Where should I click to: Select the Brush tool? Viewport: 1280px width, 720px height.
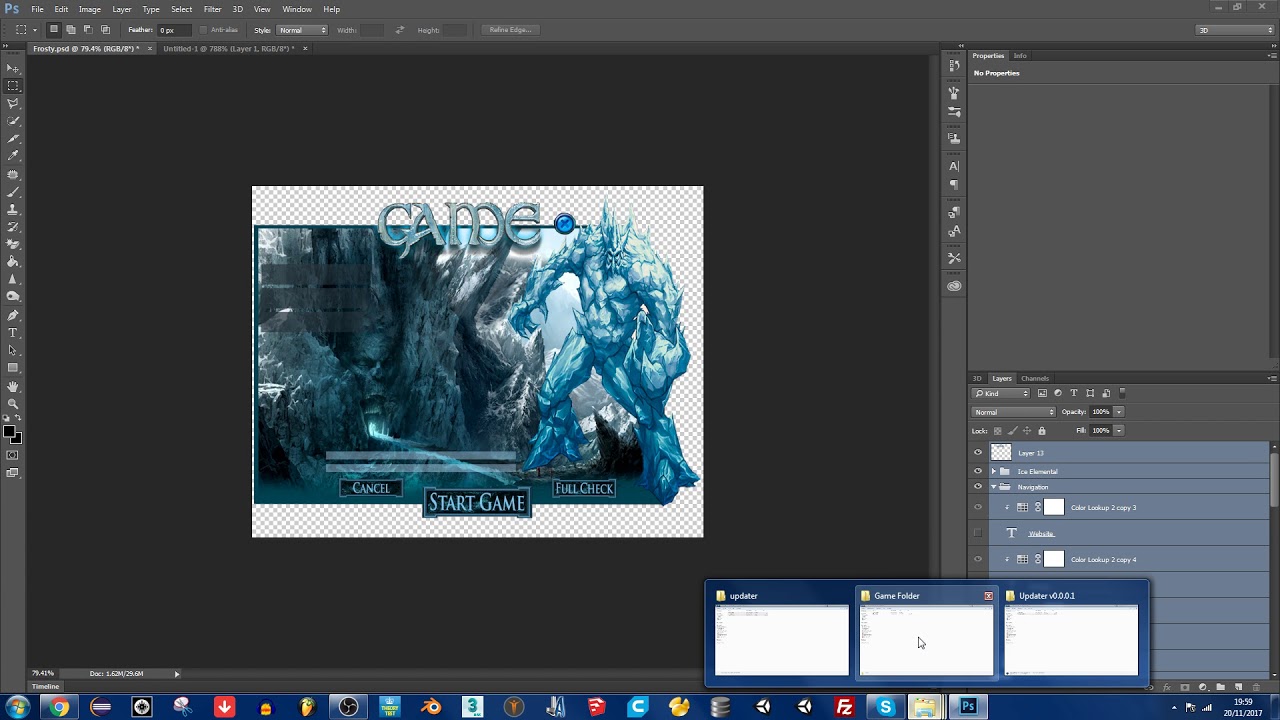(13, 191)
